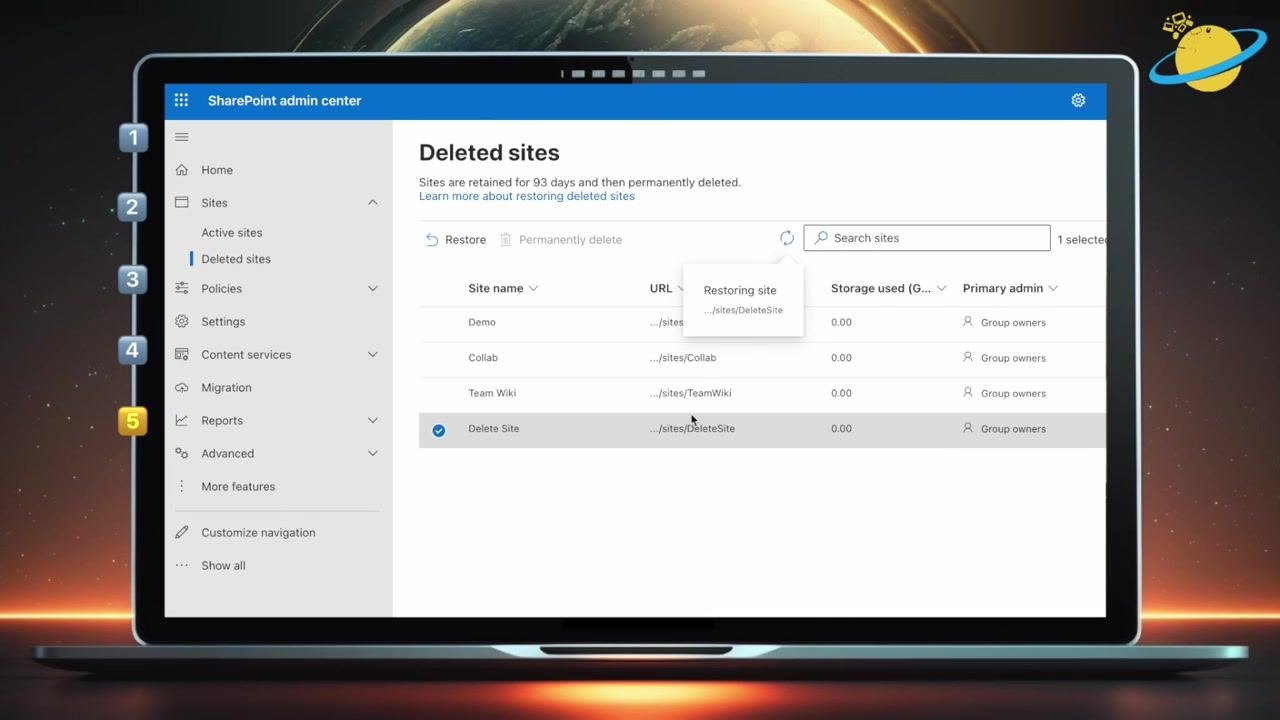Viewport: 1280px width, 720px height.
Task: Click the .../sites/TeamWiki URL
Action: click(690, 393)
